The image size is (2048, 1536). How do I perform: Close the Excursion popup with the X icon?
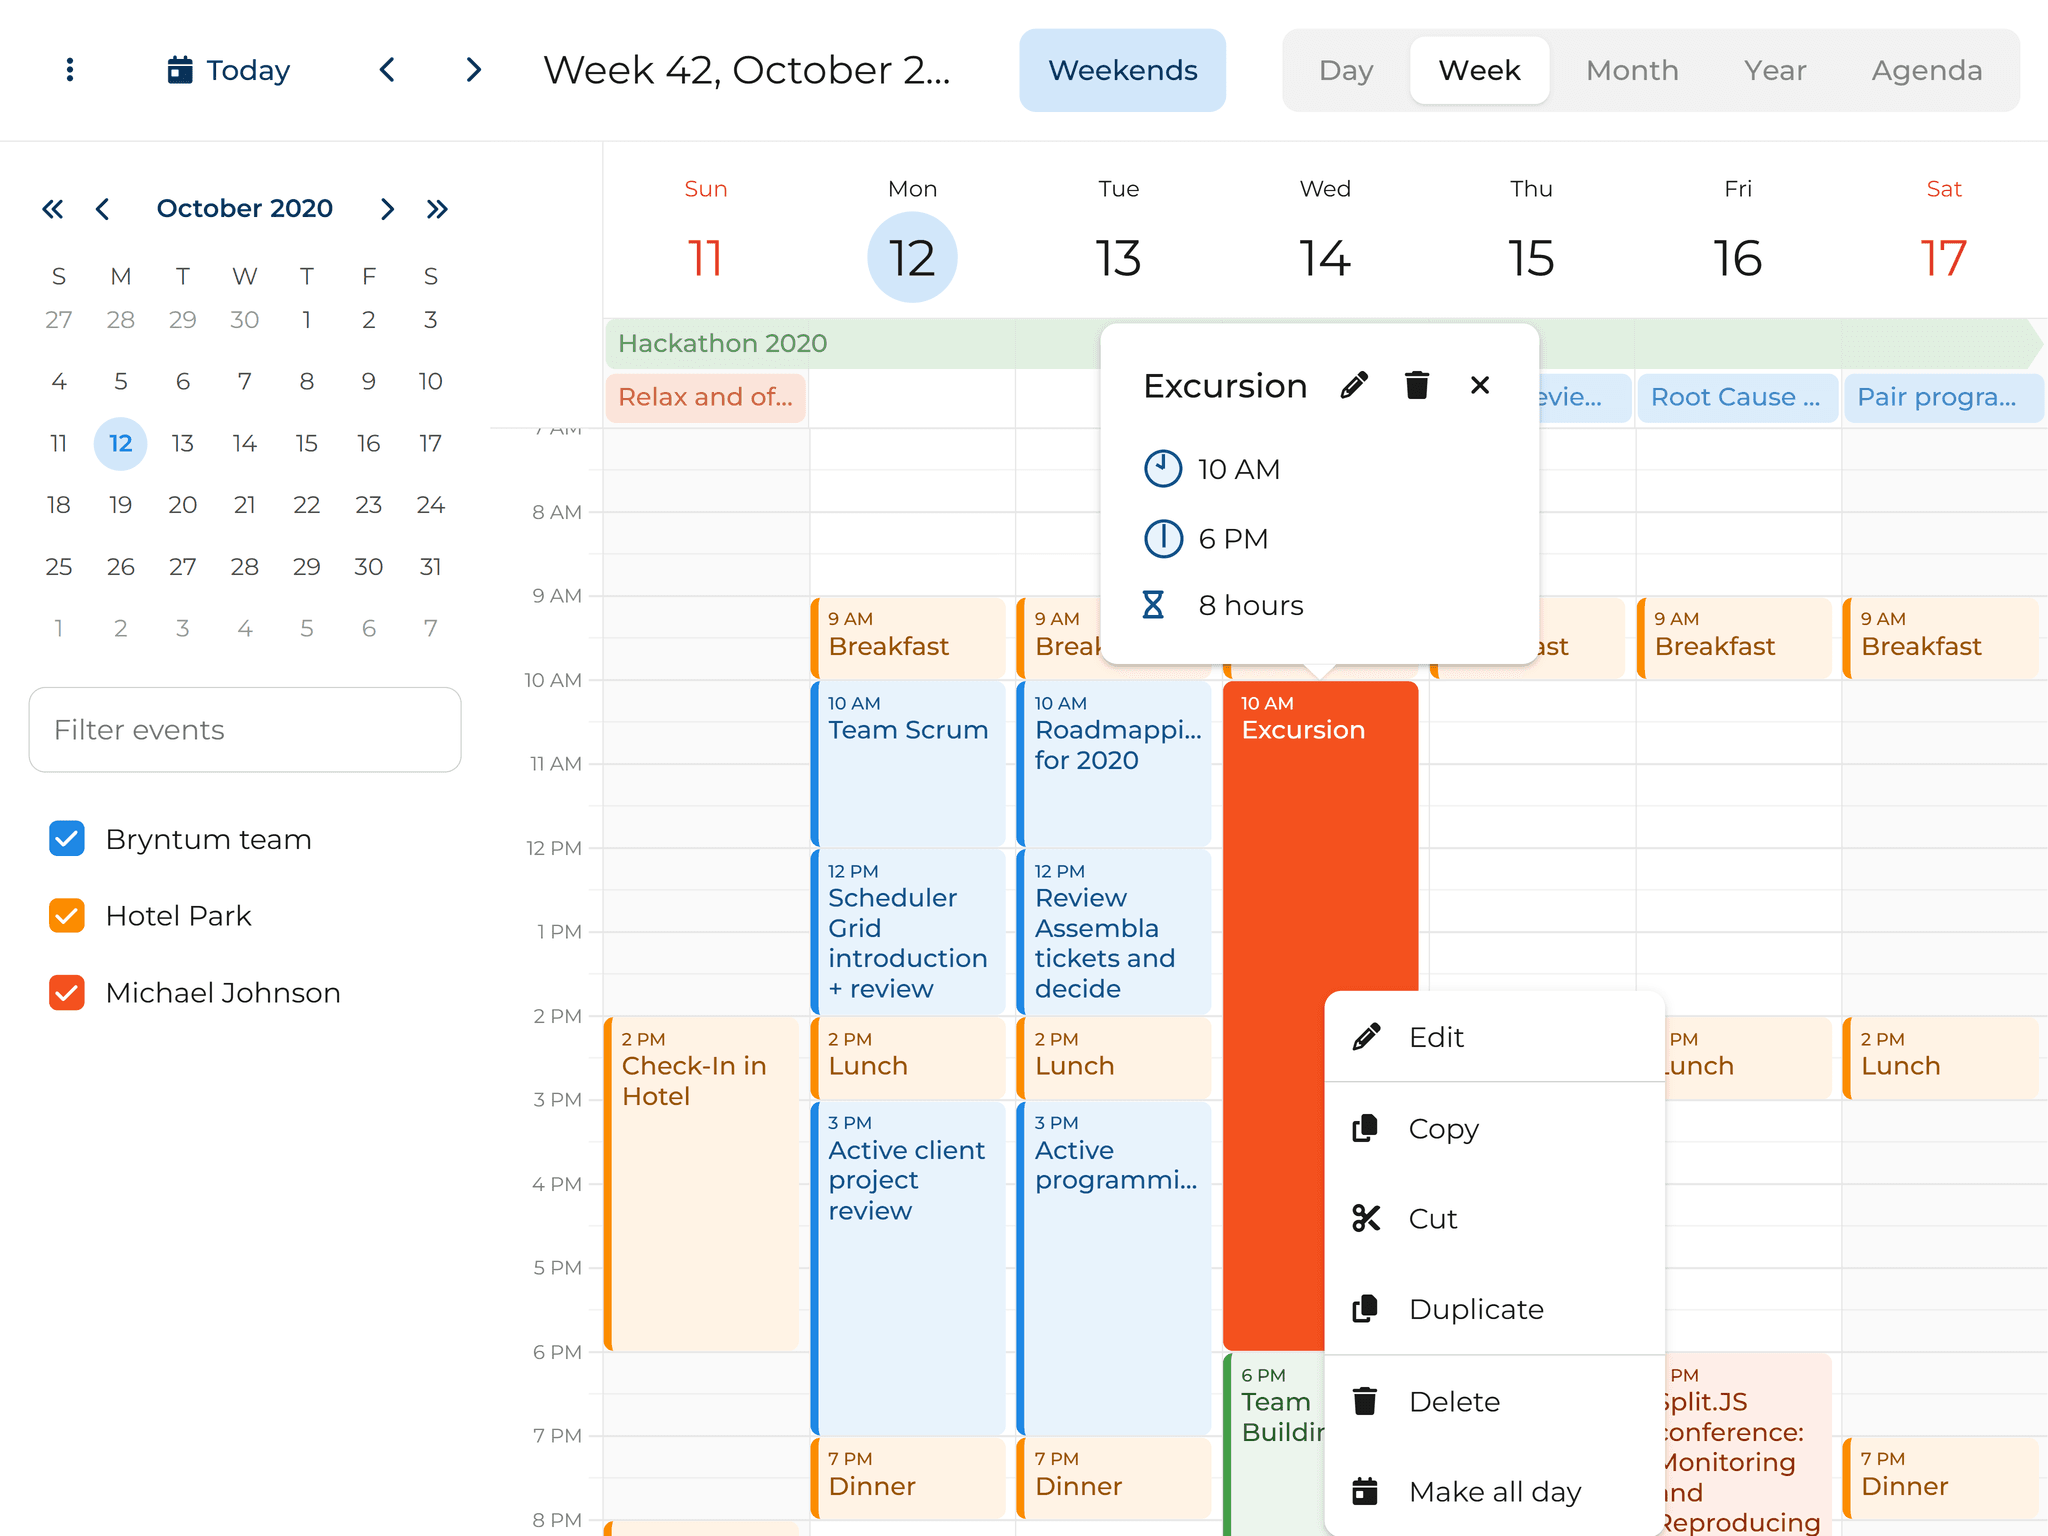(x=1480, y=384)
